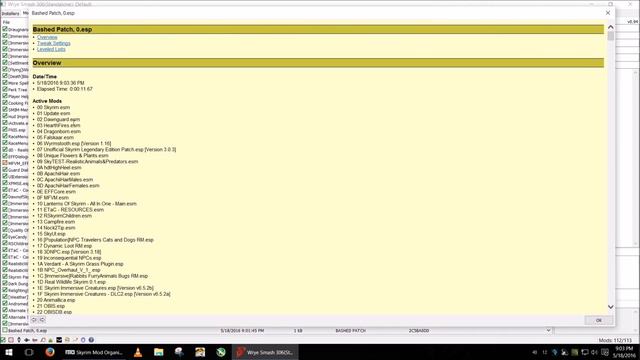Enable the Bashed Patch, 0.esp checkbox
The image size is (640, 360).
(5, 330)
